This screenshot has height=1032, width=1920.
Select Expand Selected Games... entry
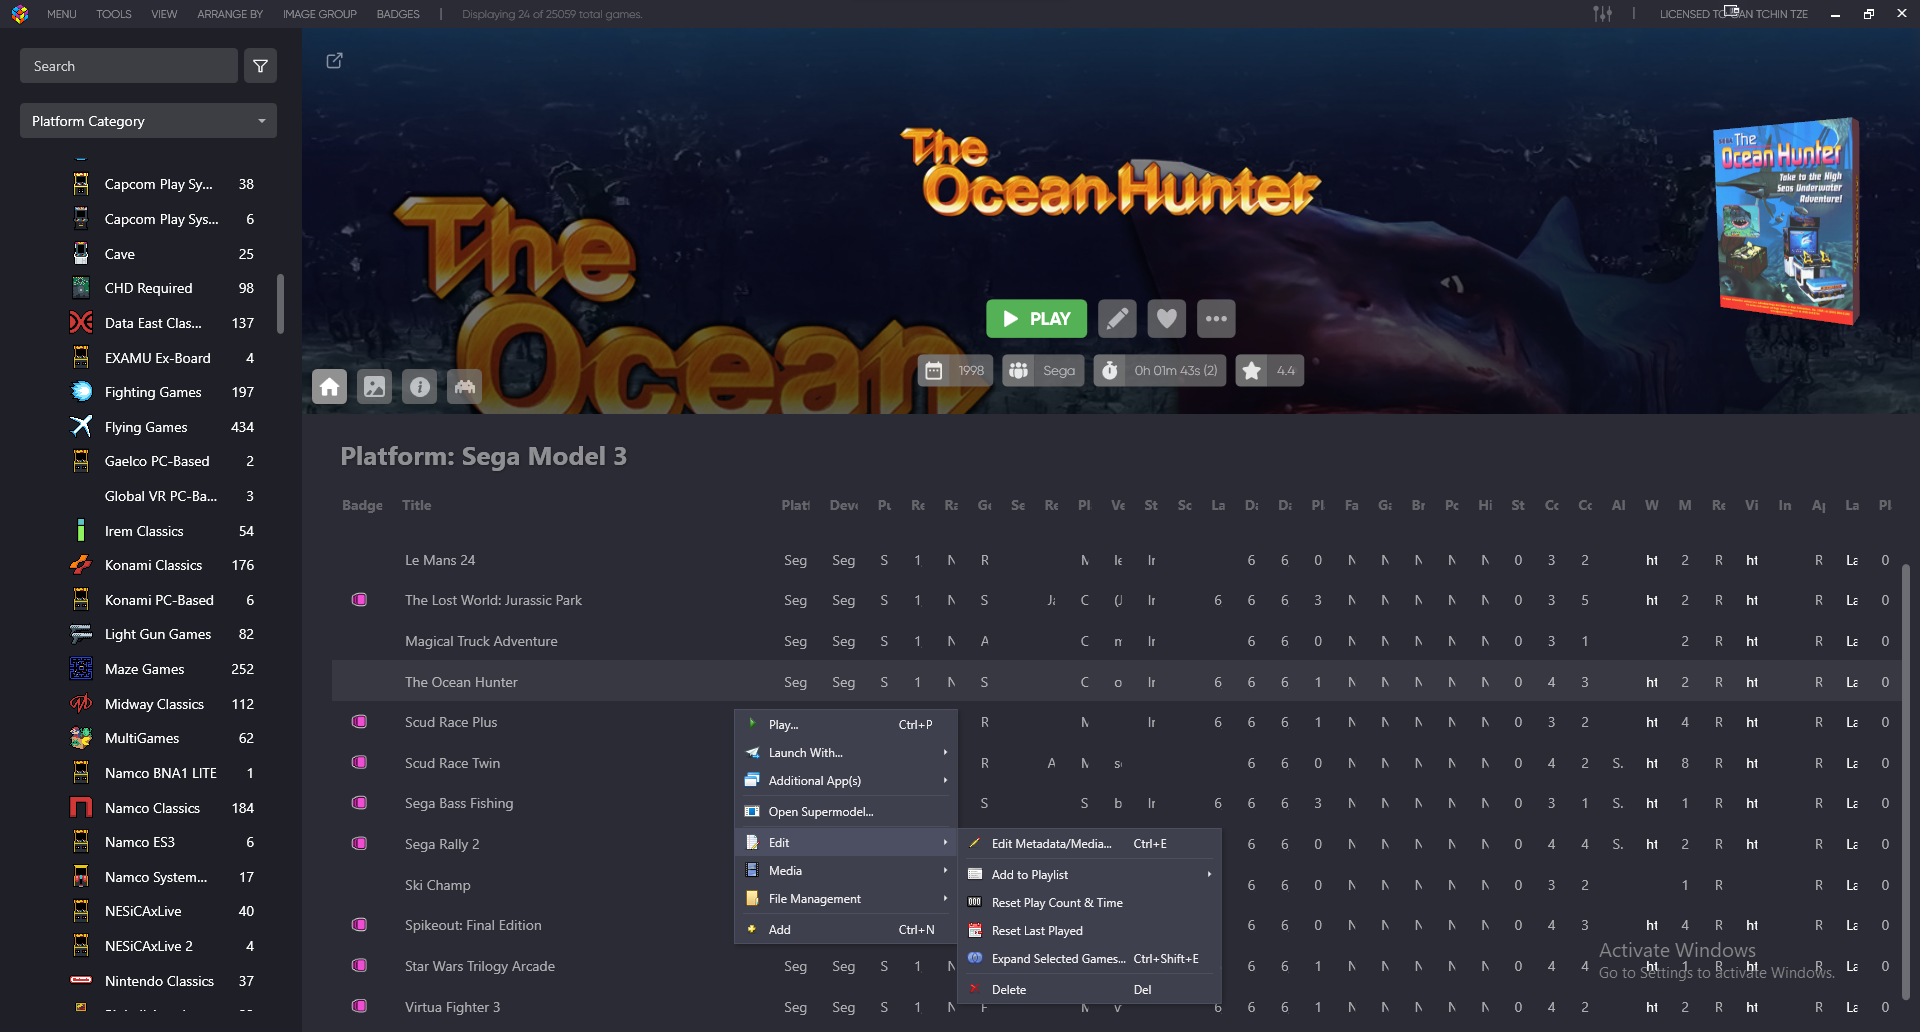[1090, 959]
